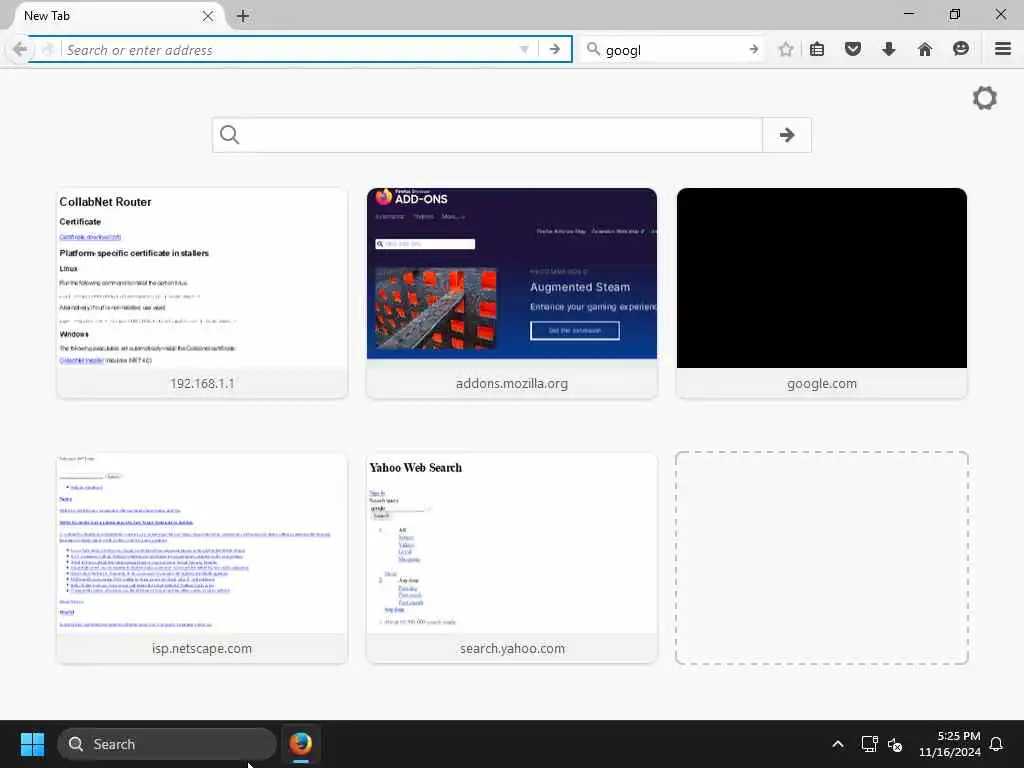This screenshot has height=768, width=1024.
Task: Click the search magnifier icon beside 'googl'
Action: [593, 50]
